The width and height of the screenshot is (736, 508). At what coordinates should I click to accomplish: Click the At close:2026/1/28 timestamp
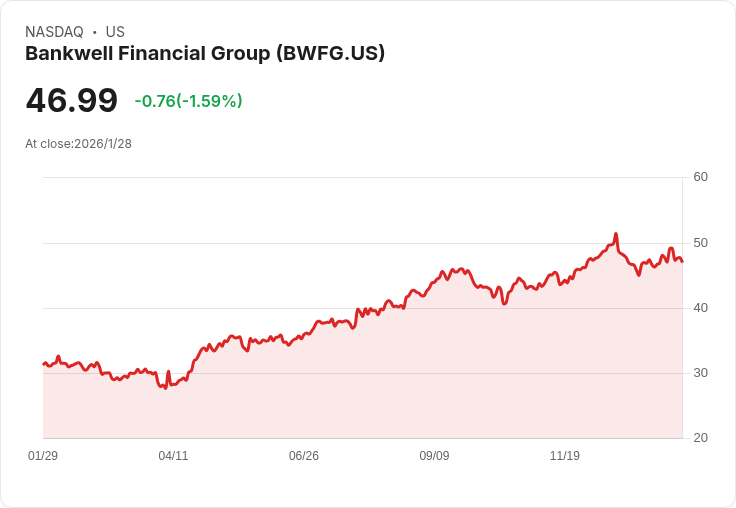78,144
